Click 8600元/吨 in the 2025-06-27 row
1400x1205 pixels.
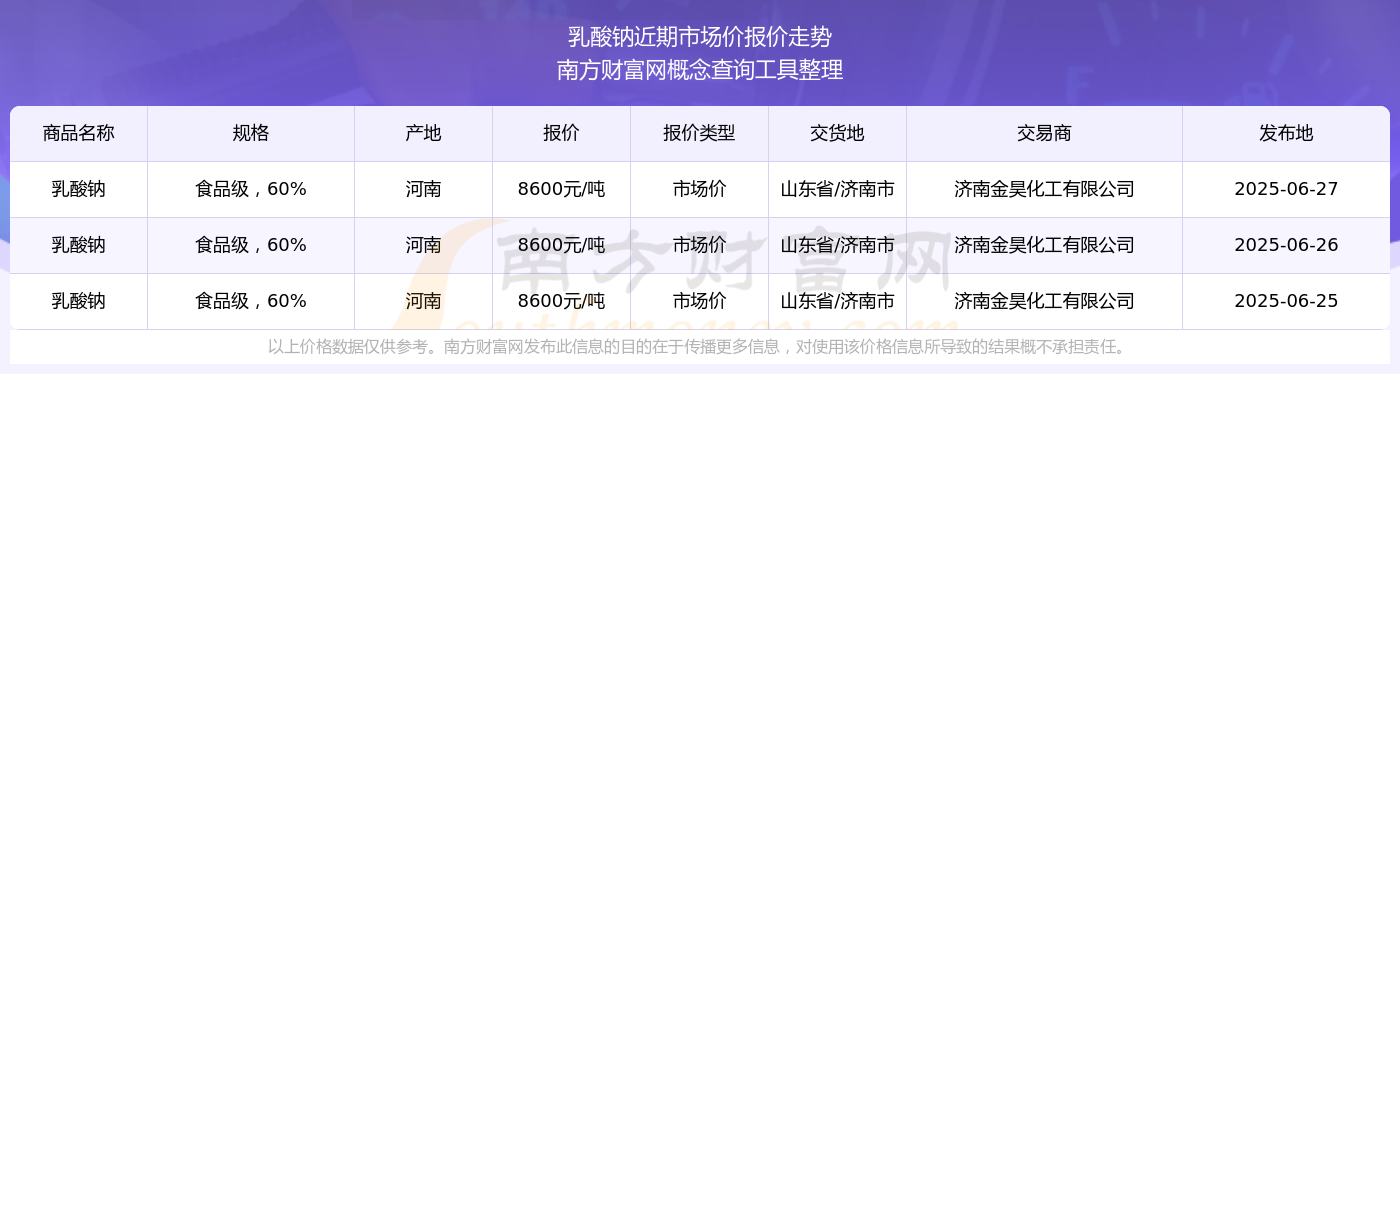(561, 189)
